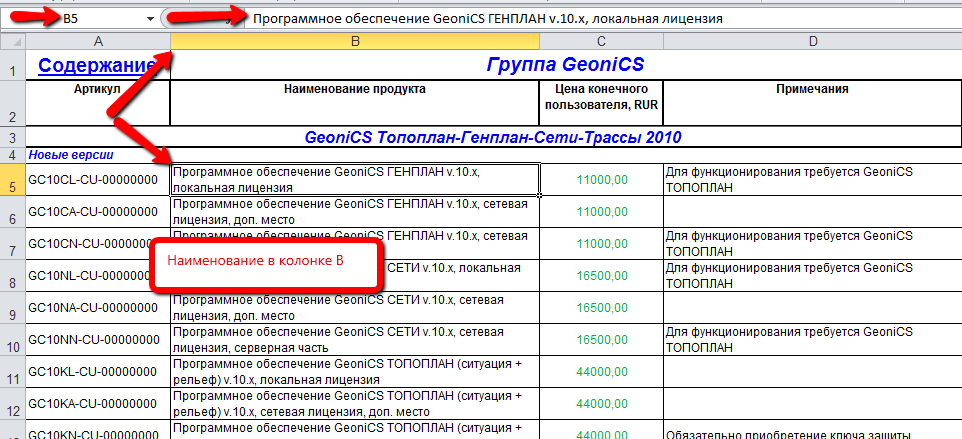Select ГЕНПЛАН локальная лицензия product cell

pos(355,179)
